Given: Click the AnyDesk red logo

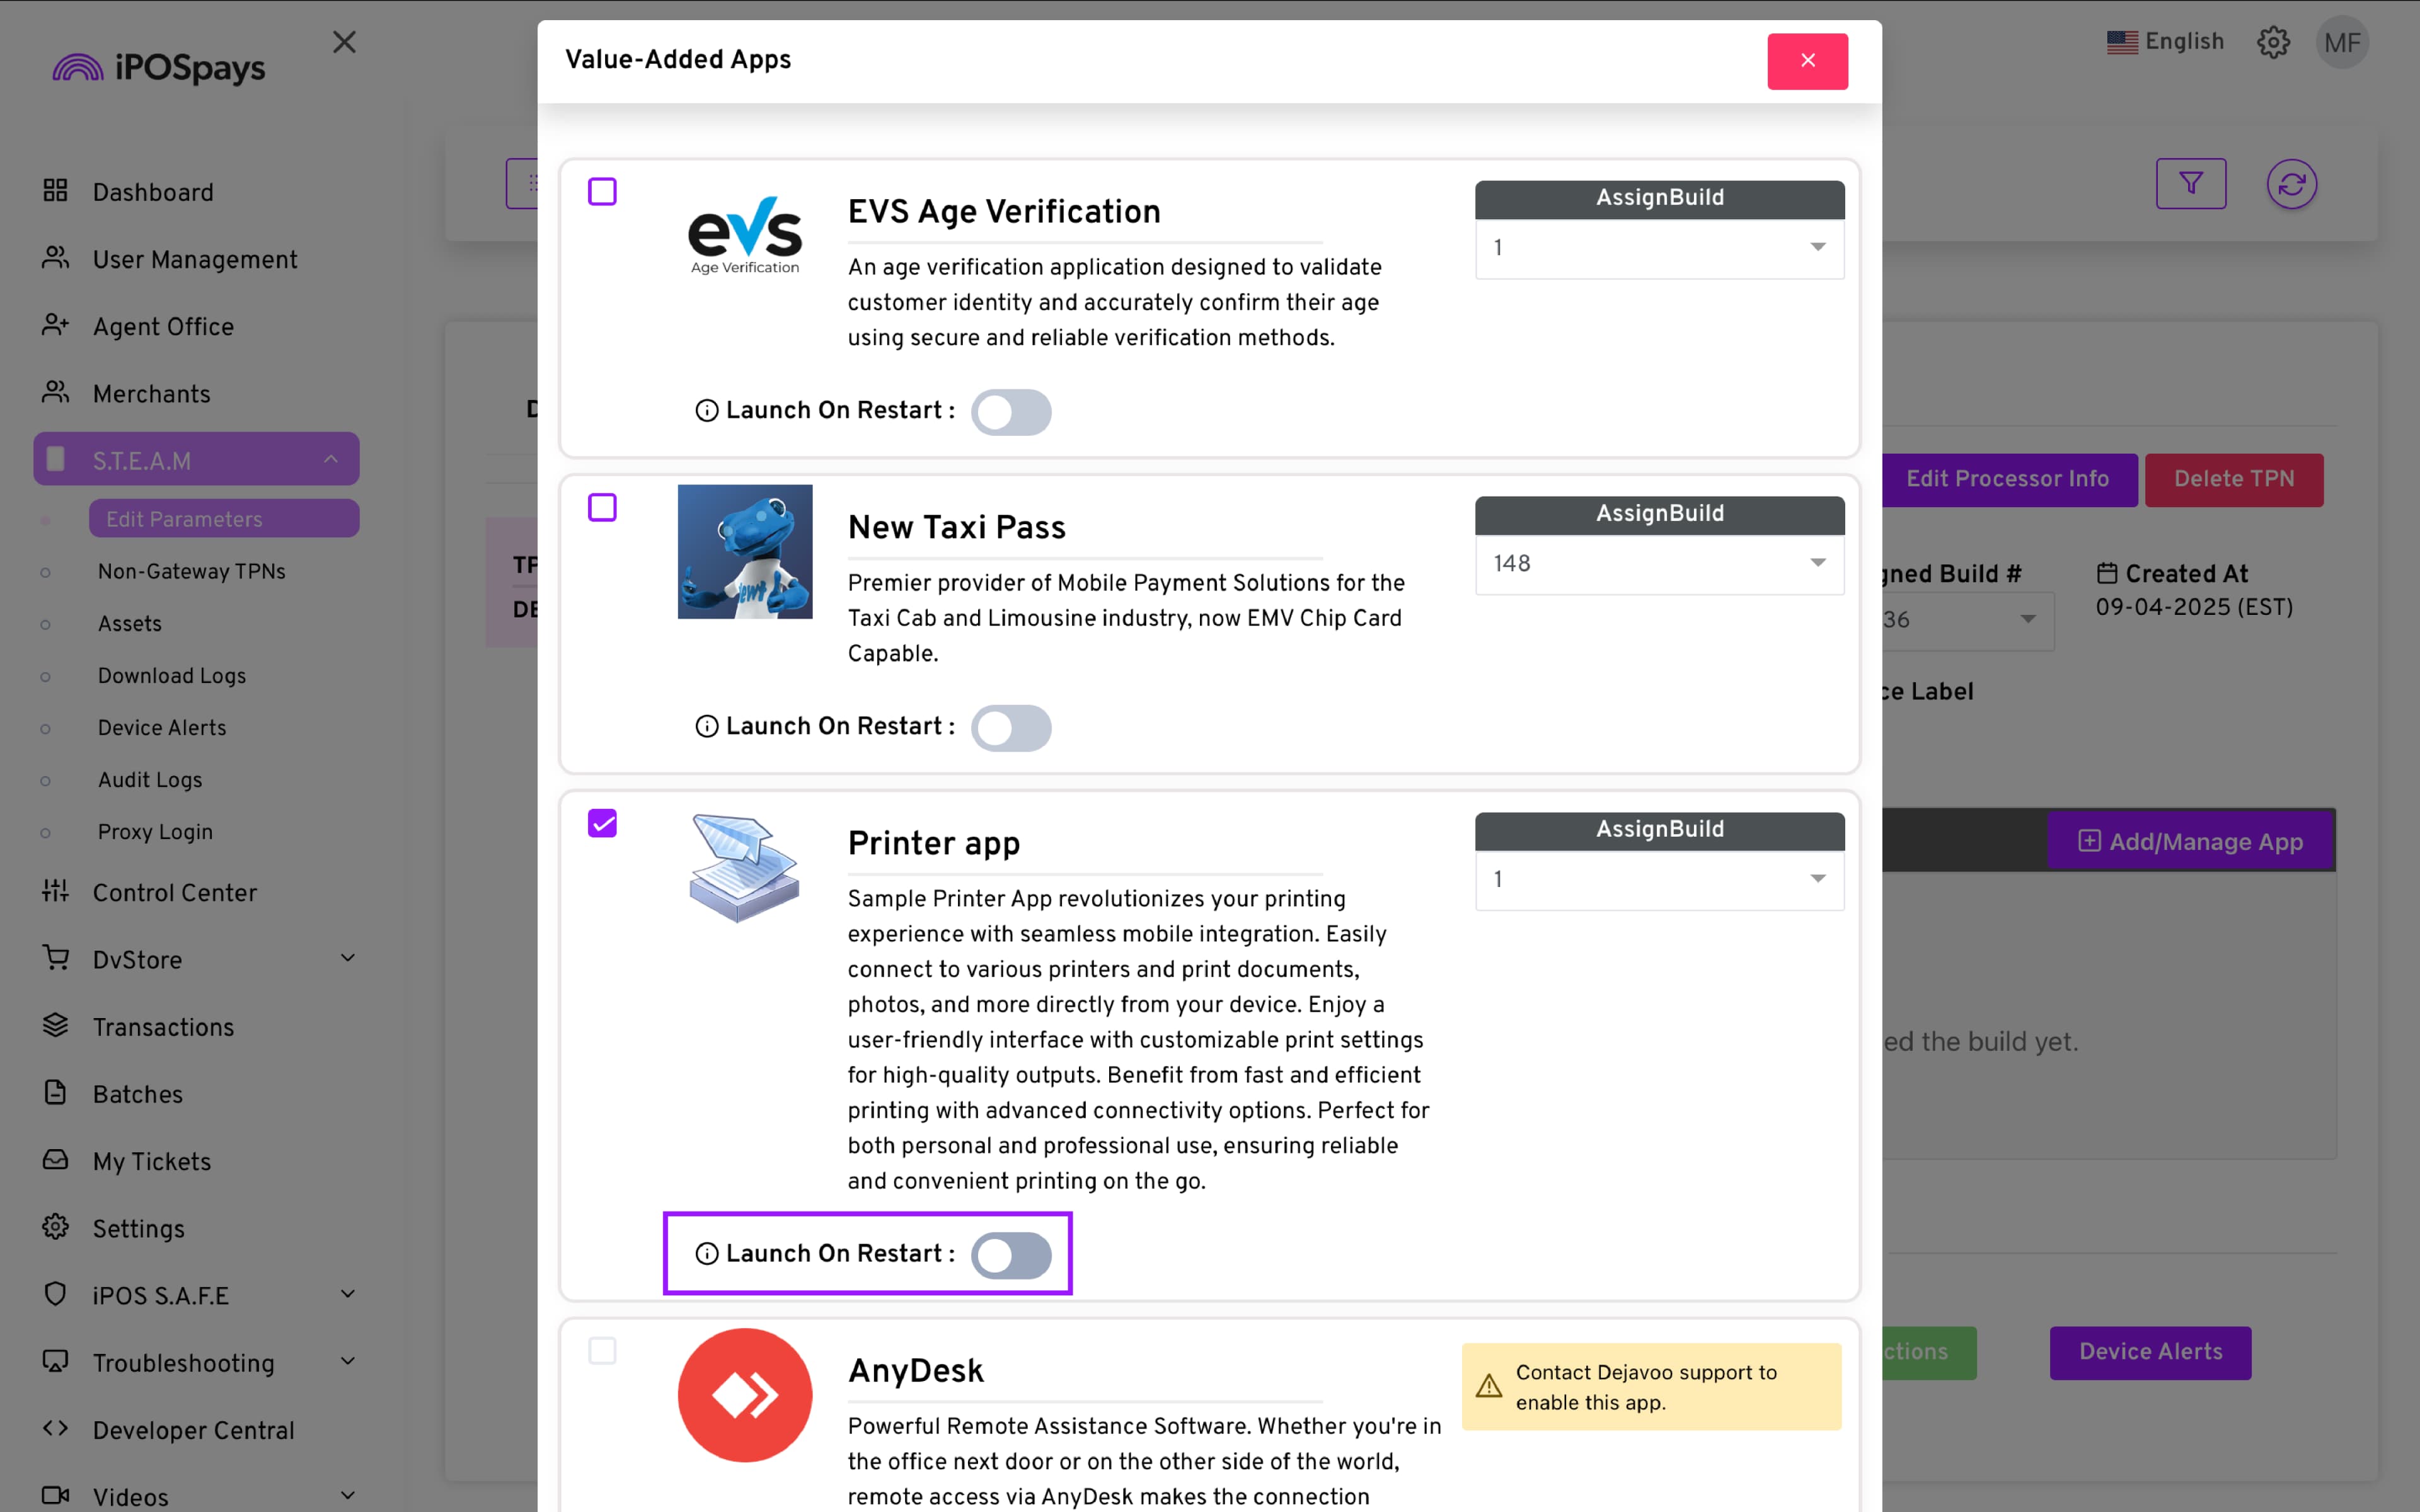Looking at the screenshot, I should tap(745, 1395).
